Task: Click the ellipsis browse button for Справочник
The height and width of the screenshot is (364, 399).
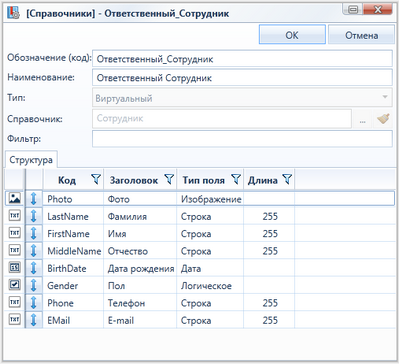Action: pyautogui.click(x=363, y=119)
